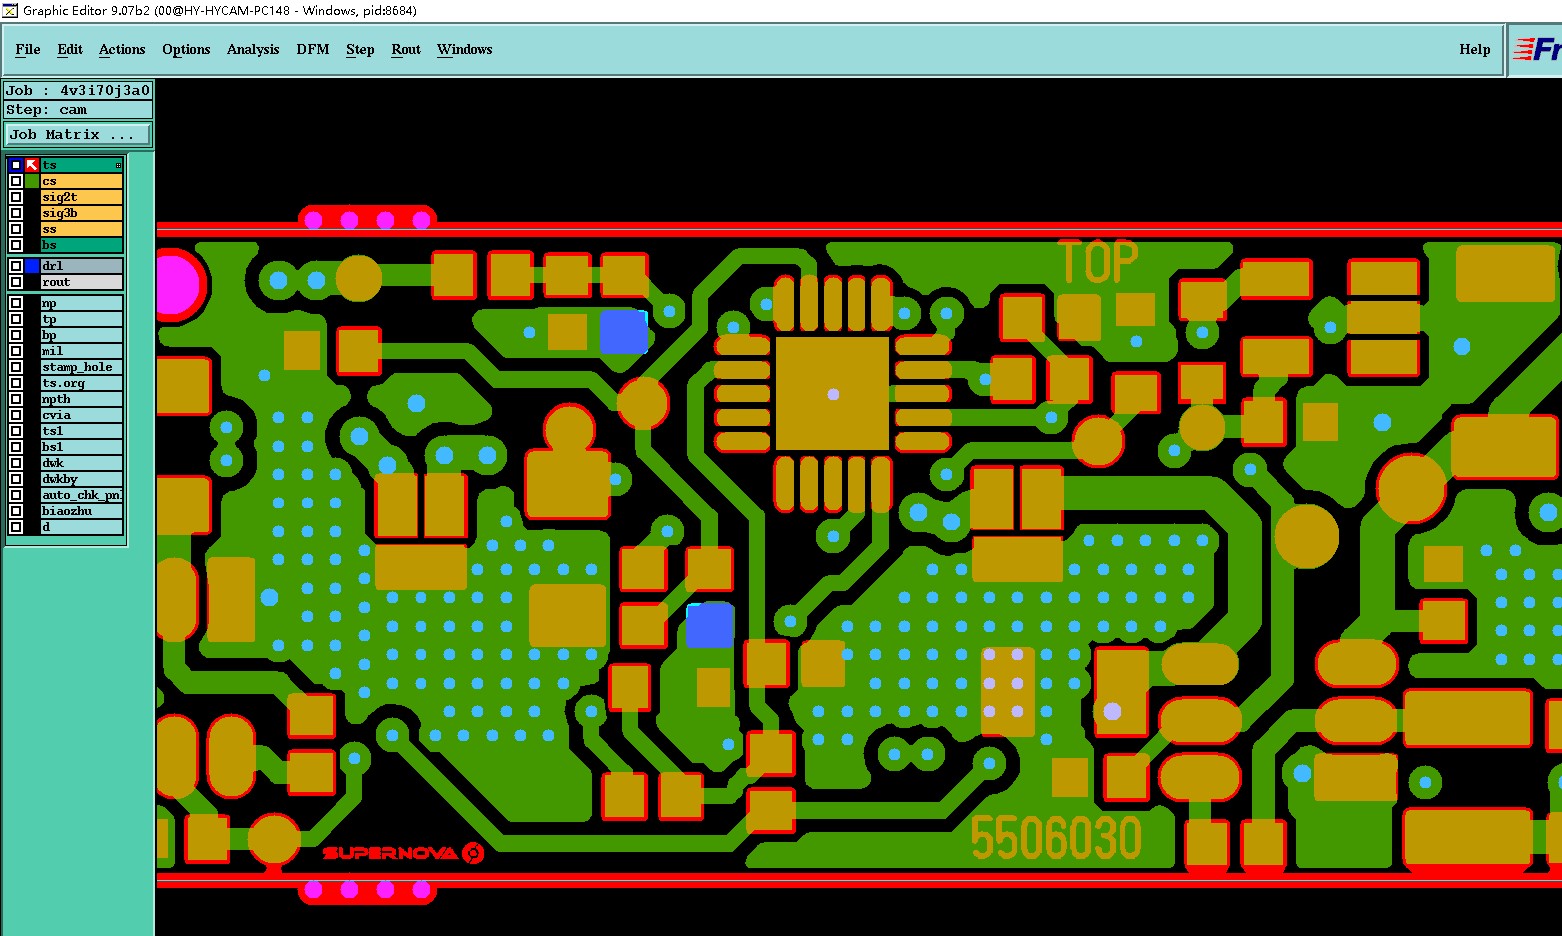Click the red arrow work-layer icon next to ts

point(32,165)
